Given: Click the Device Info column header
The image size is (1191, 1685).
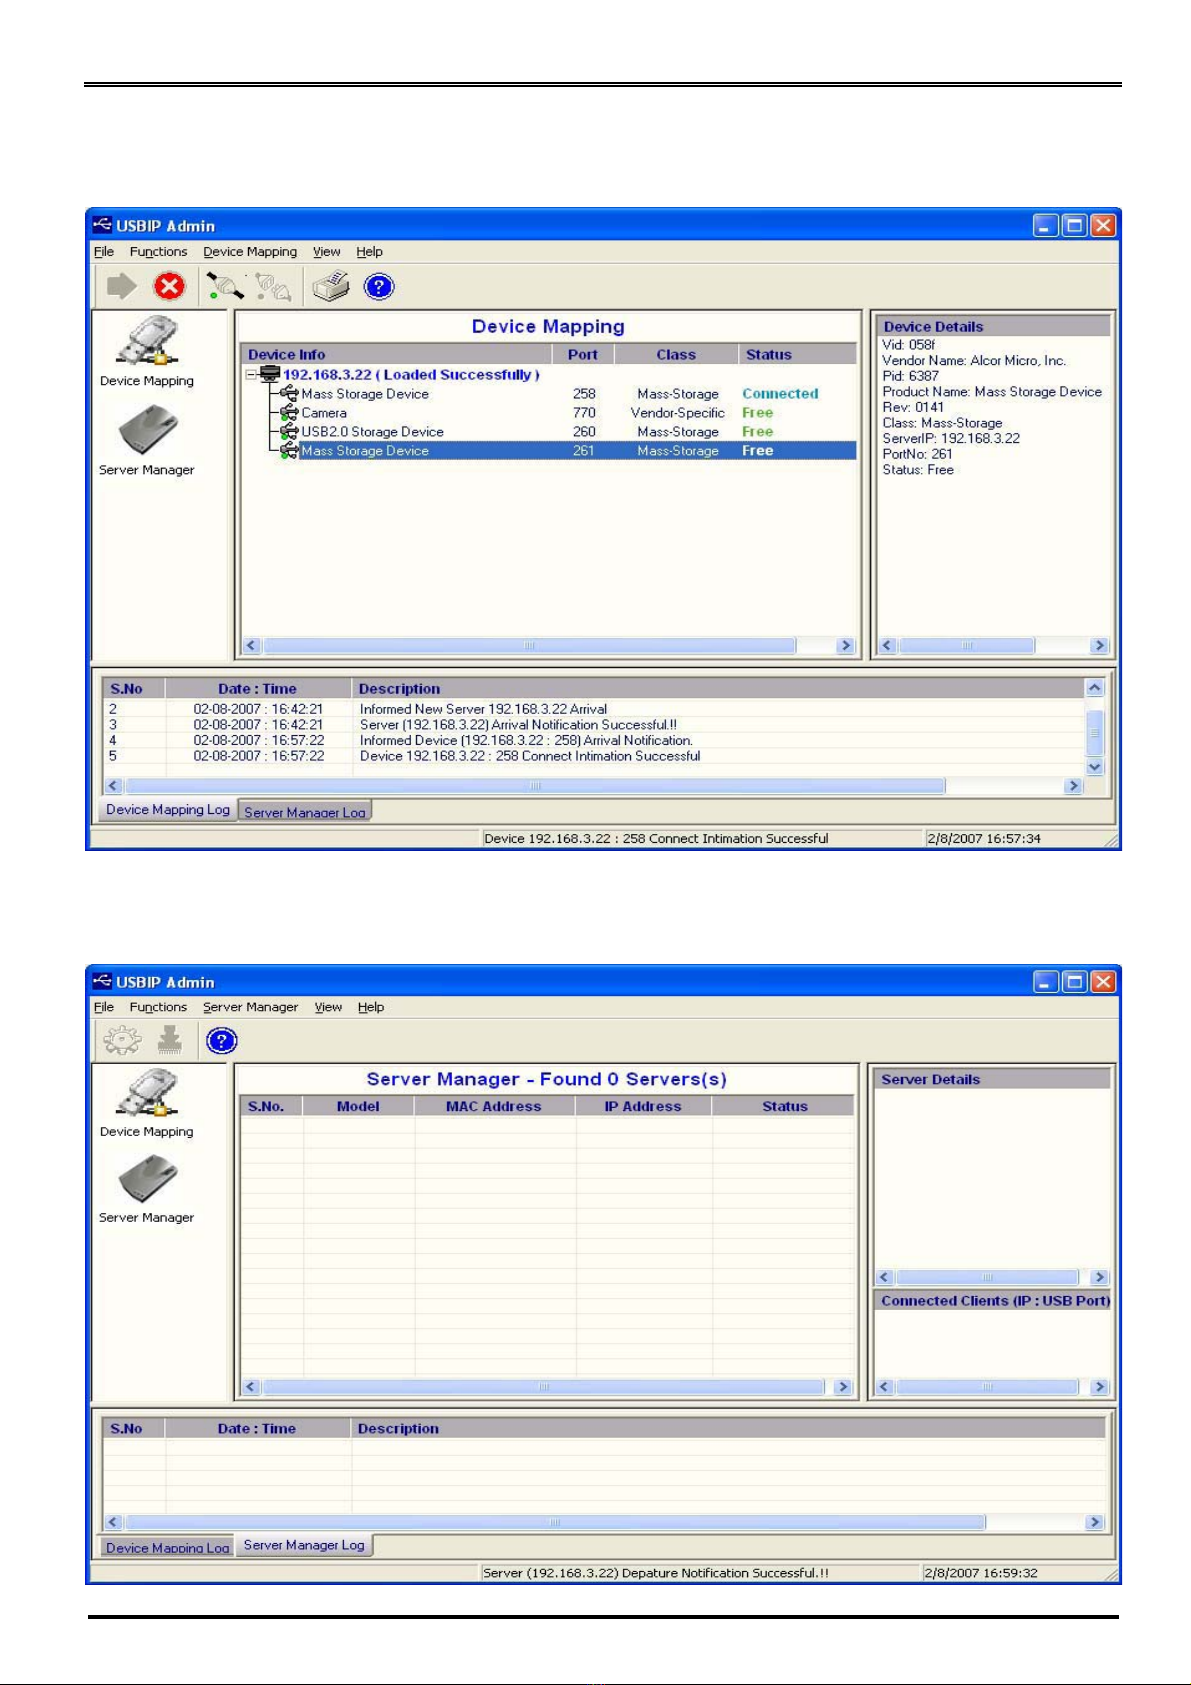Looking at the screenshot, I should [x=397, y=354].
